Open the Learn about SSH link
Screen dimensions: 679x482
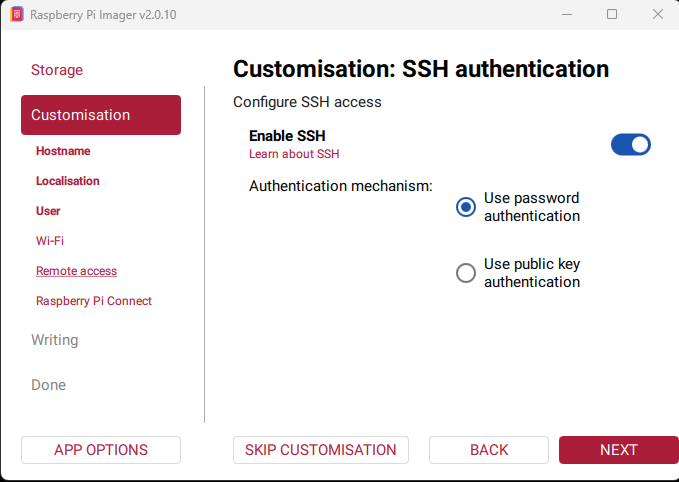[294, 154]
